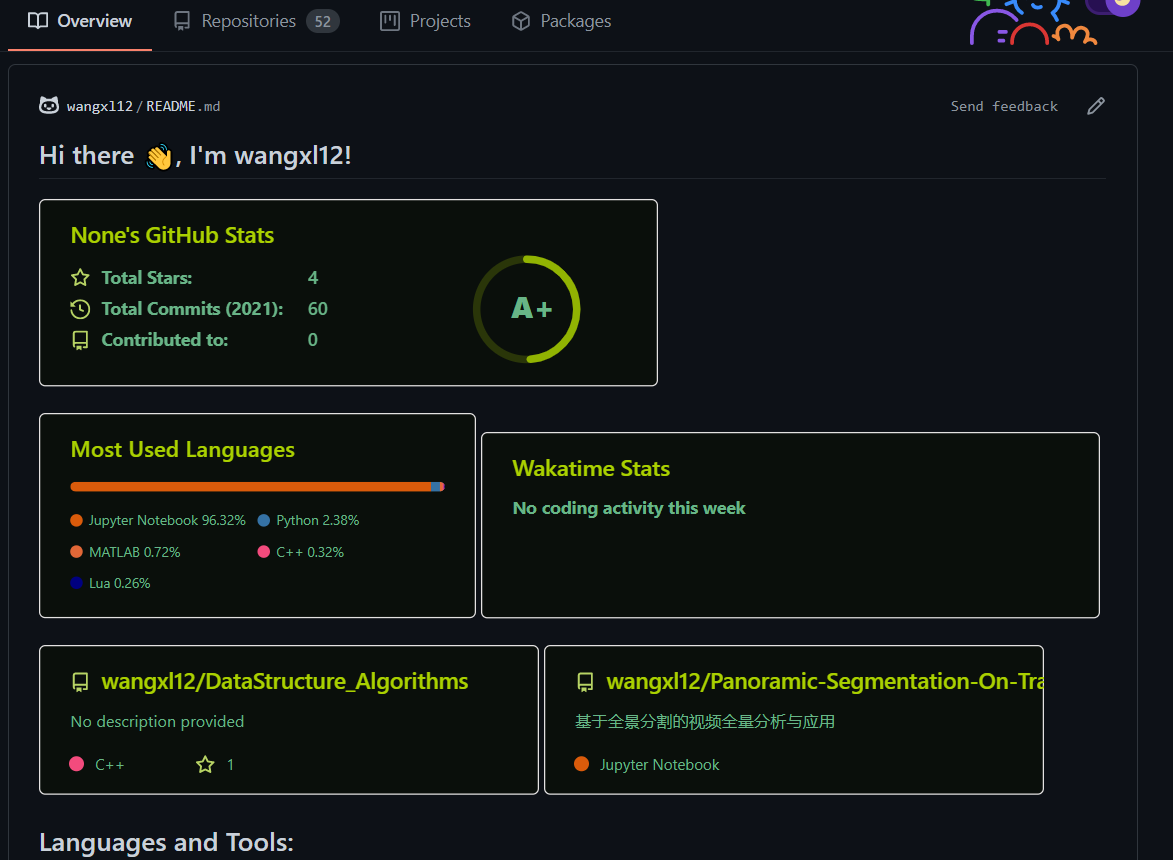Click the Overview book icon
Image resolution: width=1173 pixels, height=860 pixels.
pos(38,21)
